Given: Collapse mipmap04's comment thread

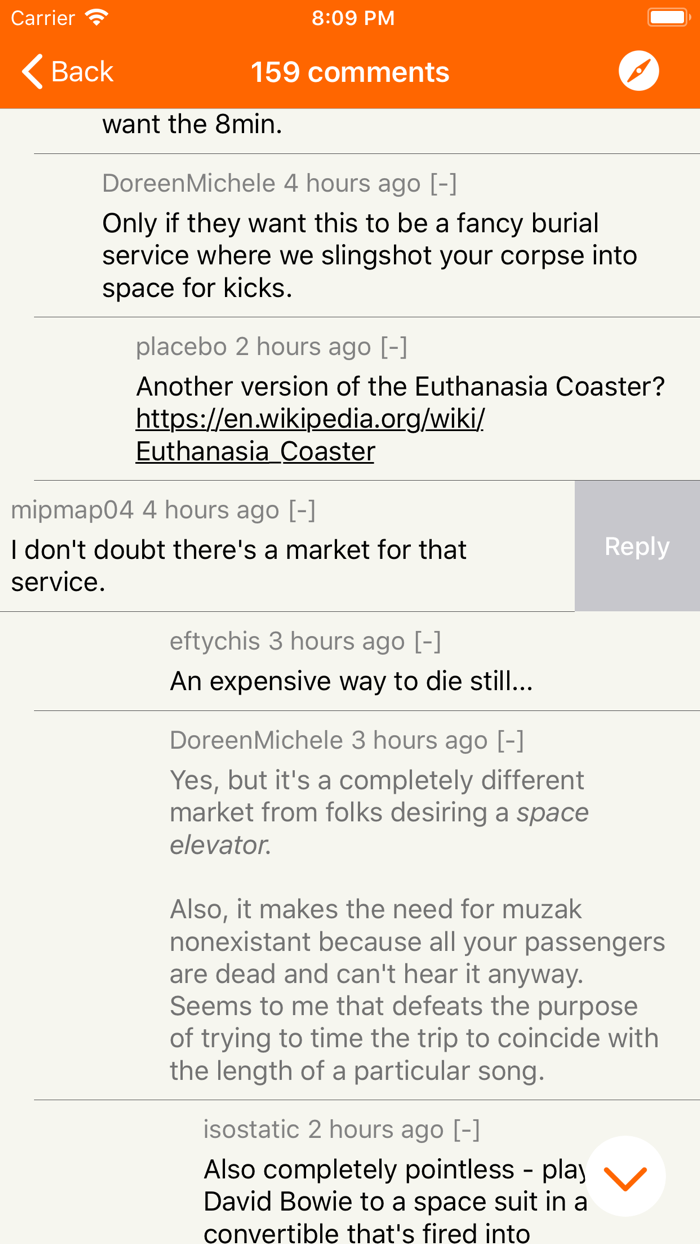Looking at the screenshot, I should 304,510.
